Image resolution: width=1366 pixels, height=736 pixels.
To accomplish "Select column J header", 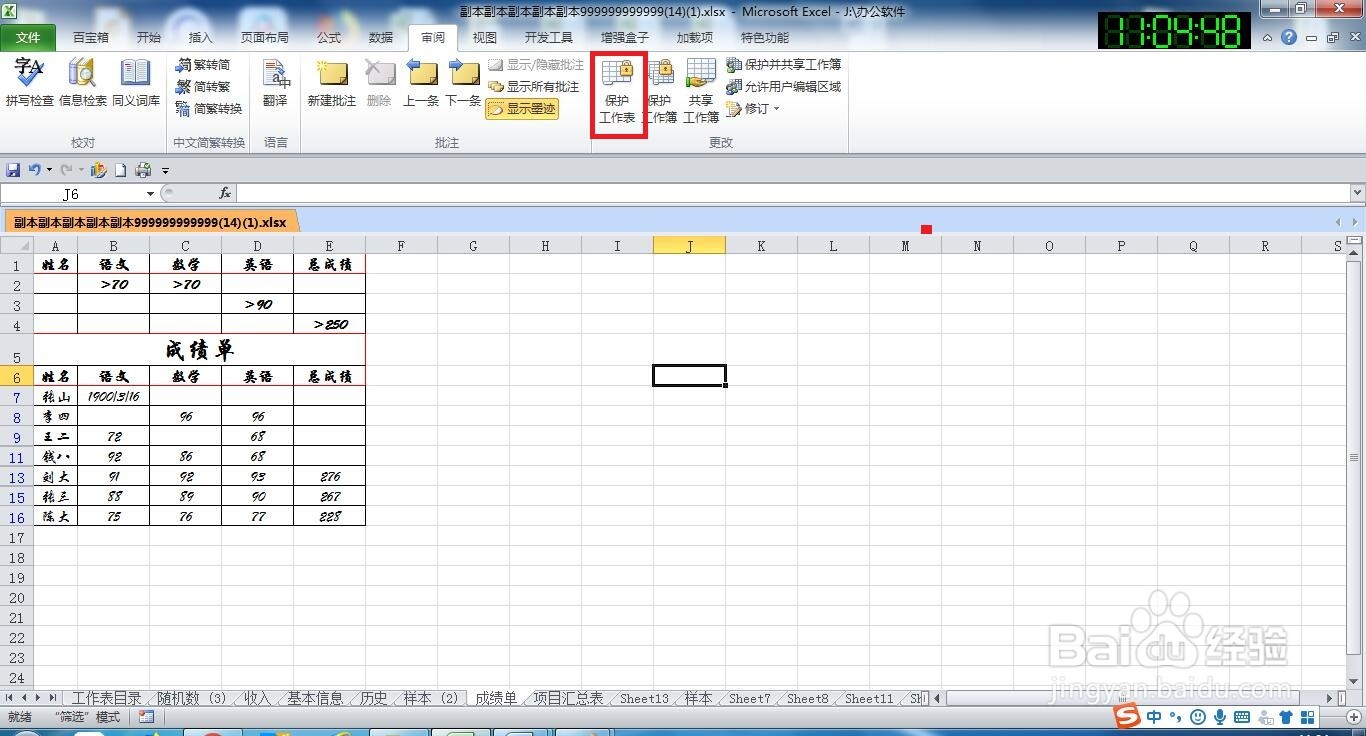I will (689, 246).
